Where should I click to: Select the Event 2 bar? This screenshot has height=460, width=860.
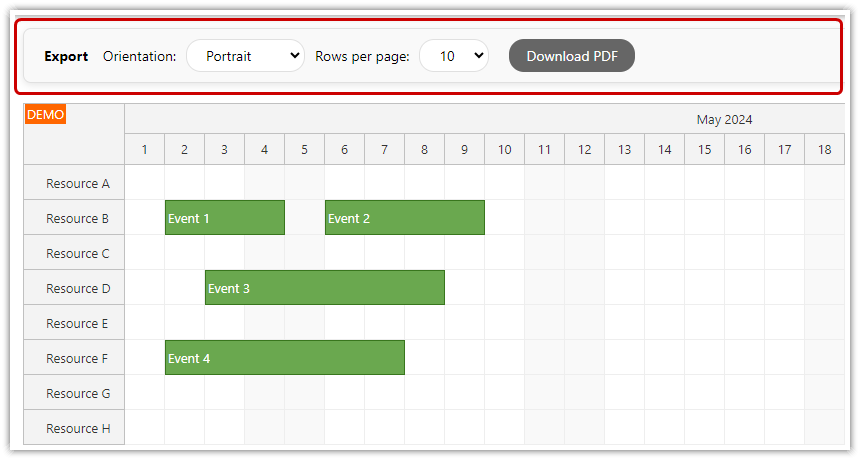[405, 218]
